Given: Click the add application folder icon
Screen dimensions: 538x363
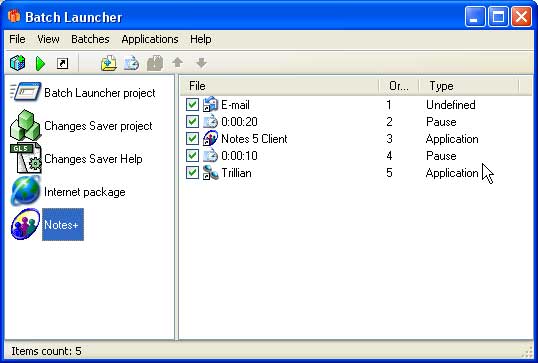Looking at the screenshot, I should [109, 63].
